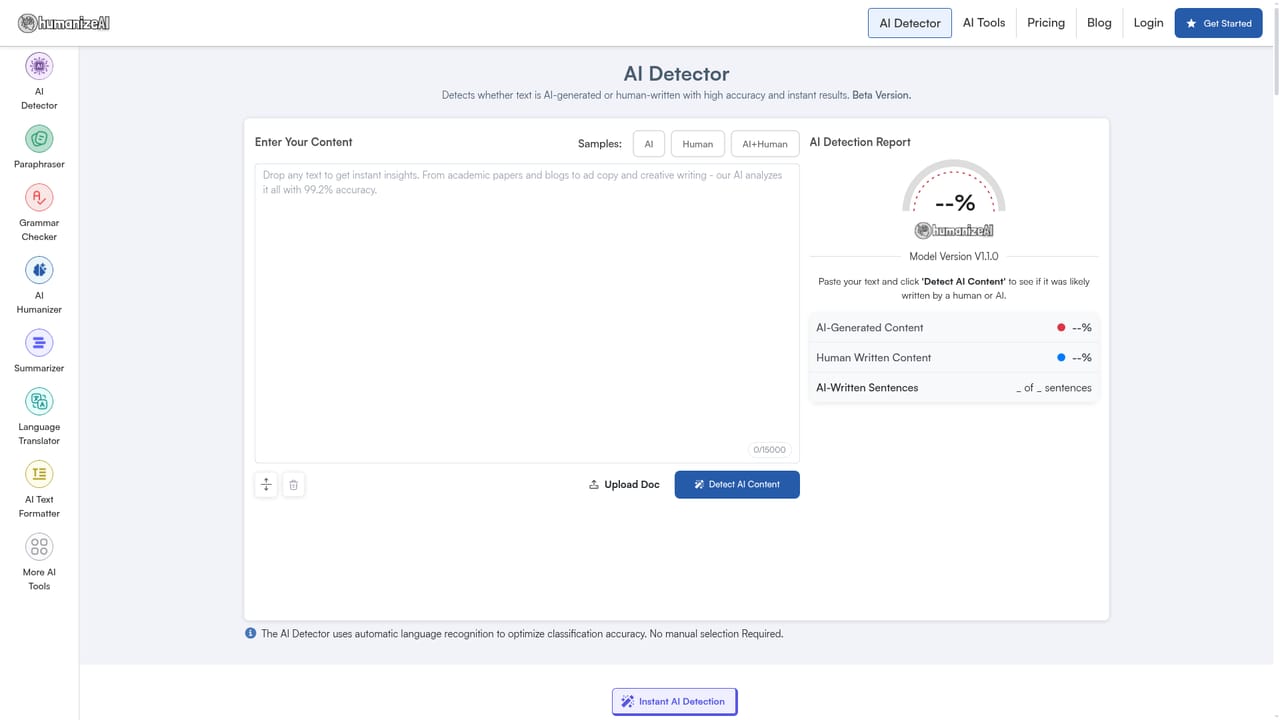
Task: Click the Detect AI Content button
Action: pyautogui.click(x=737, y=485)
